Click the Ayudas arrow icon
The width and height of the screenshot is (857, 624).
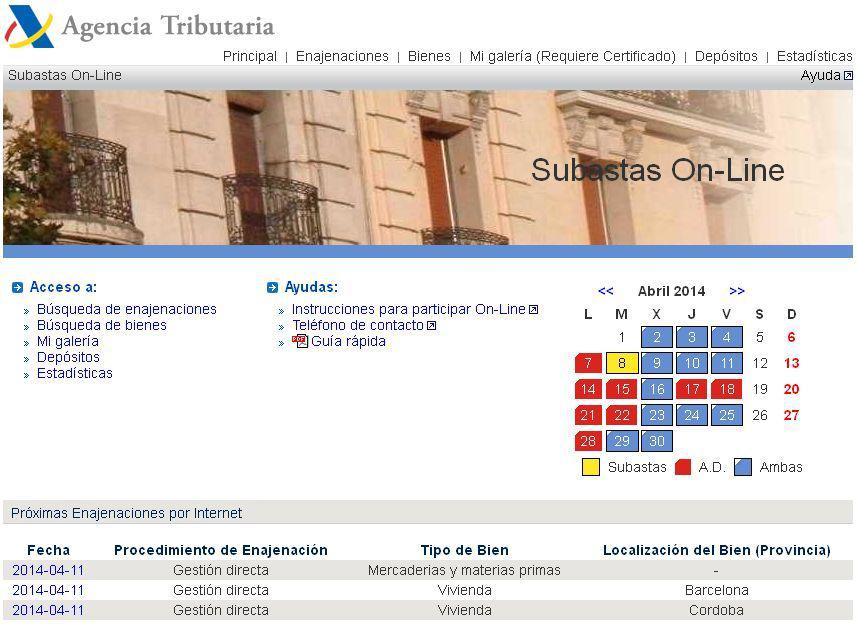[272, 288]
